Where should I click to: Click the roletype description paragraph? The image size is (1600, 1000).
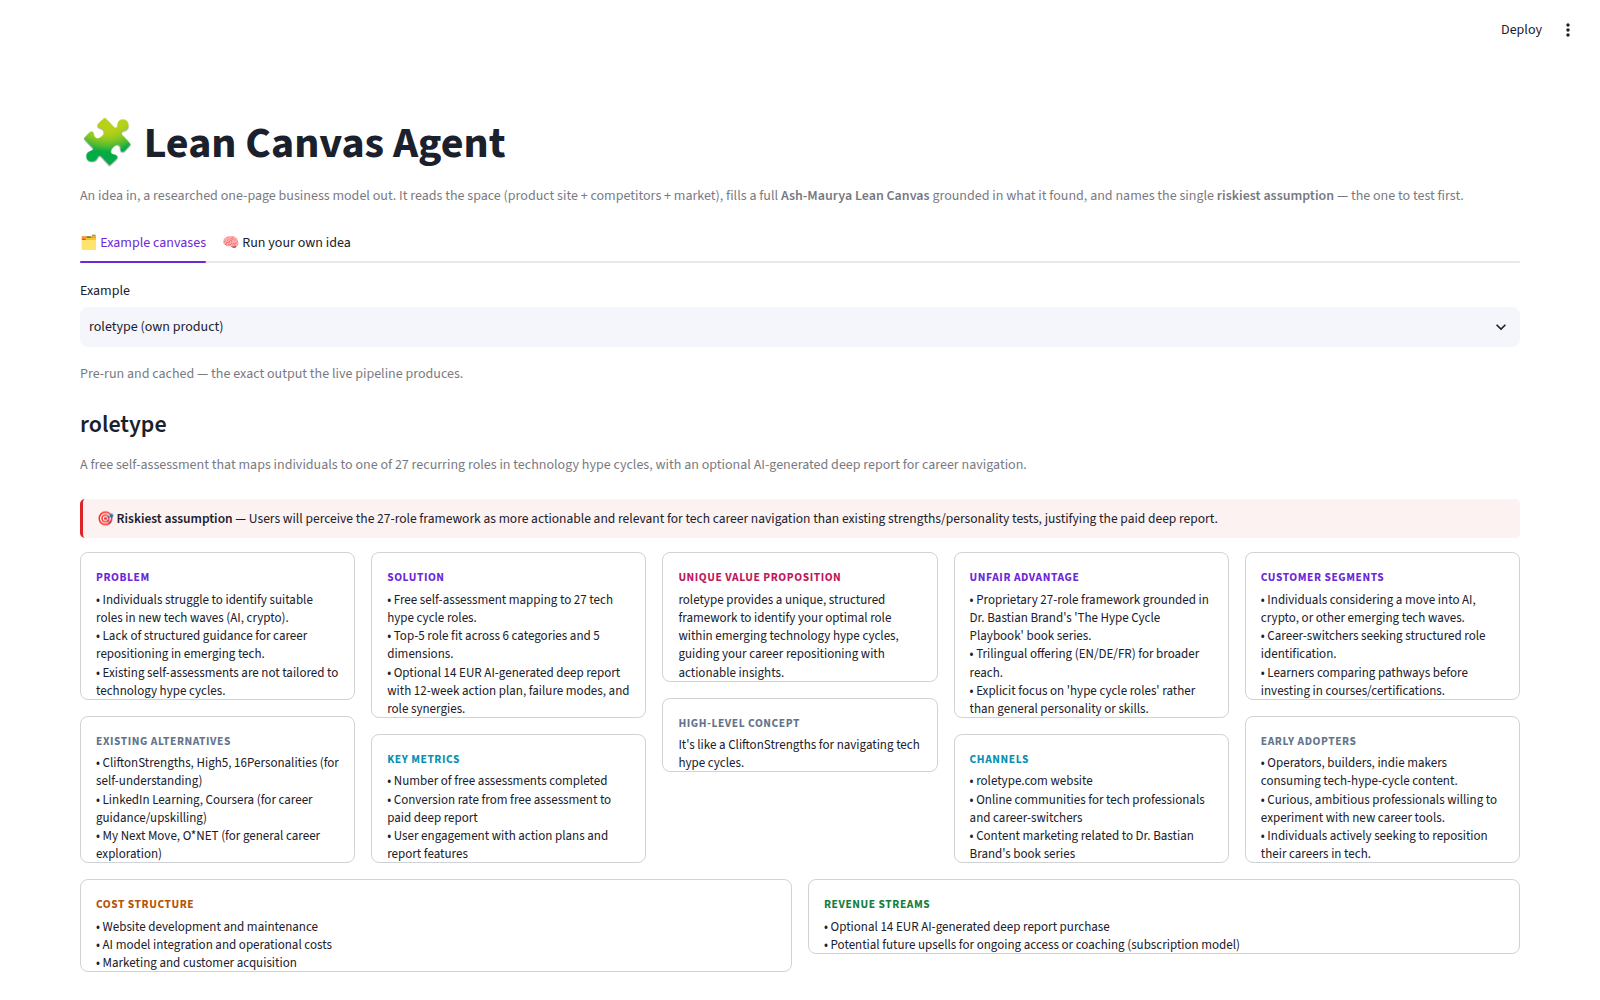(x=553, y=465)
